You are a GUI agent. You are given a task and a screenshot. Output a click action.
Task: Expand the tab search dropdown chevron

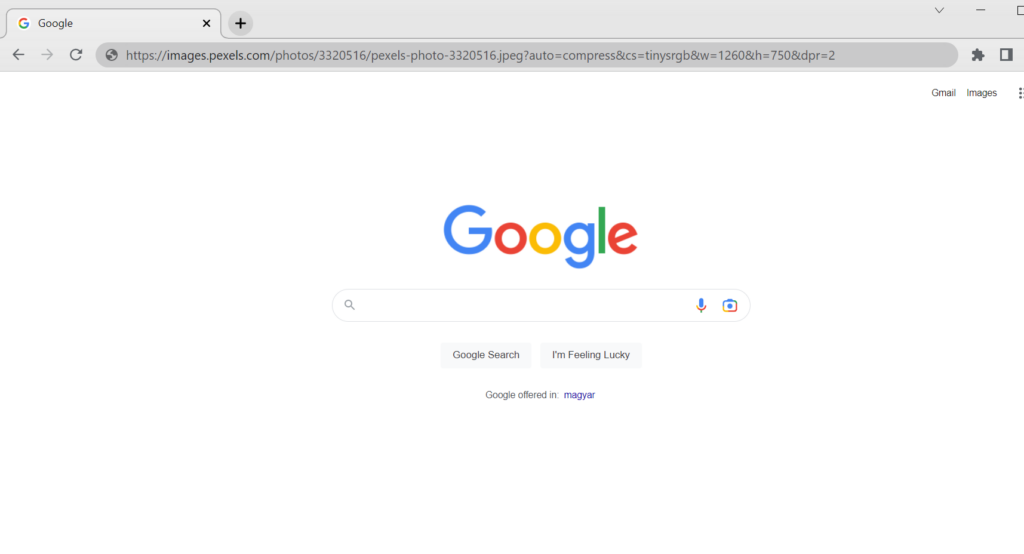point(939,10)
